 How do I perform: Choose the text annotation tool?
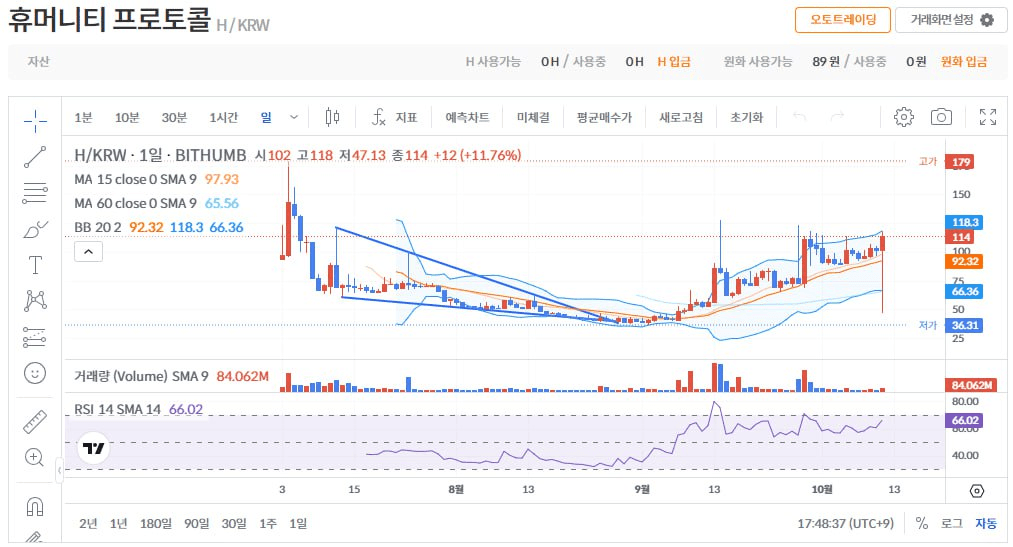(x=35, y=265)
